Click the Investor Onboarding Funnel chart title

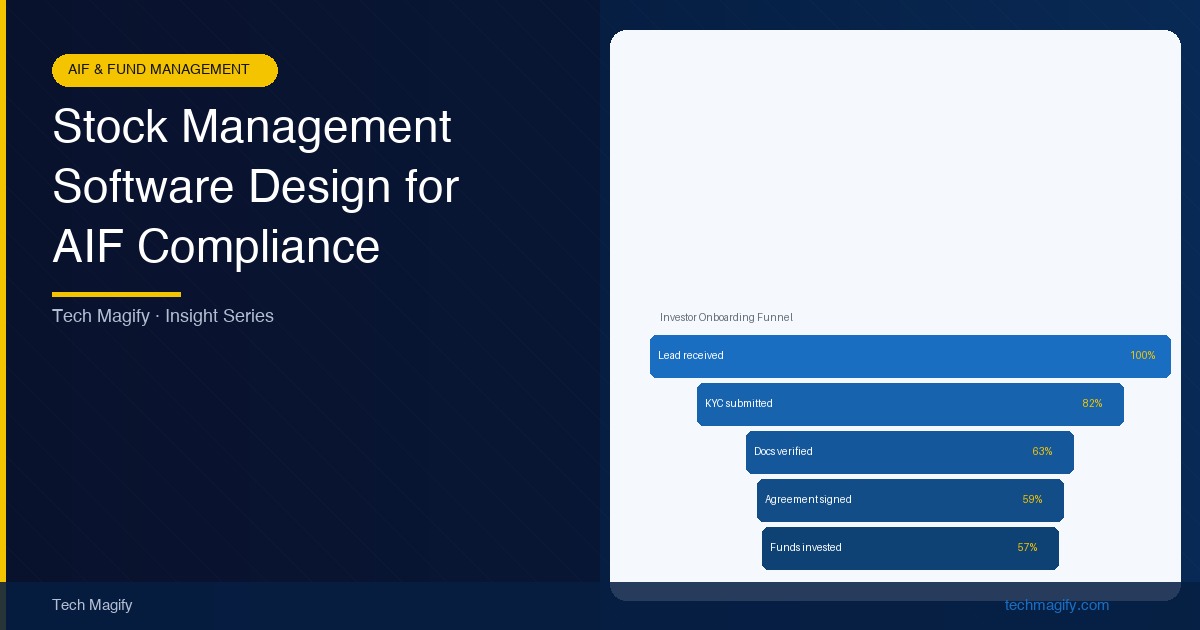726,317
